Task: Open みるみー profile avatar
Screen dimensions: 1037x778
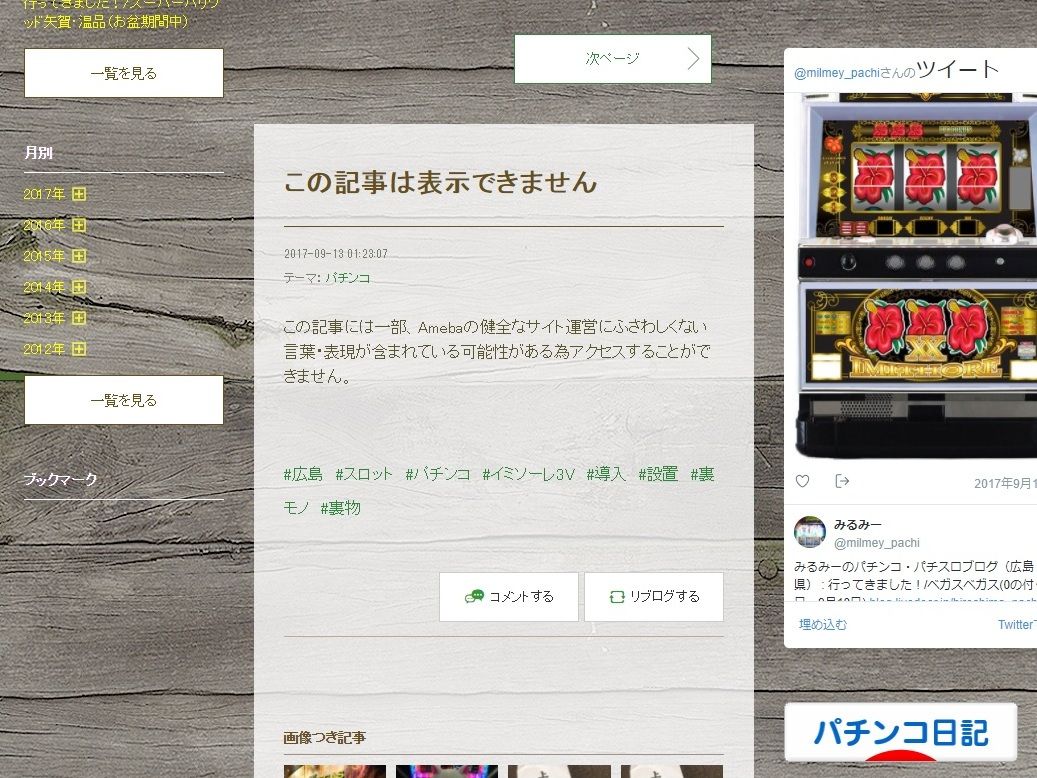Action: [x=809, y=533]
